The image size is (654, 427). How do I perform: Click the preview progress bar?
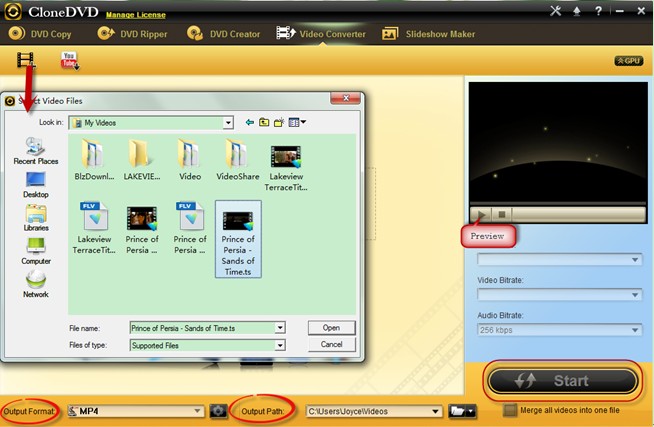[579, 214]
